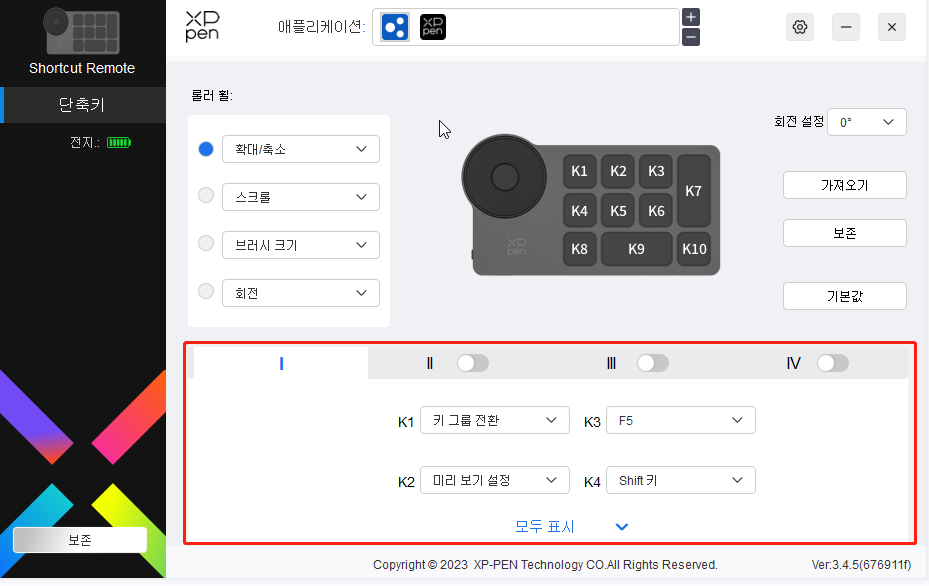Click the minus icon to remove application
The width and height of the screenshot is (929, 586).
(691, 37)
